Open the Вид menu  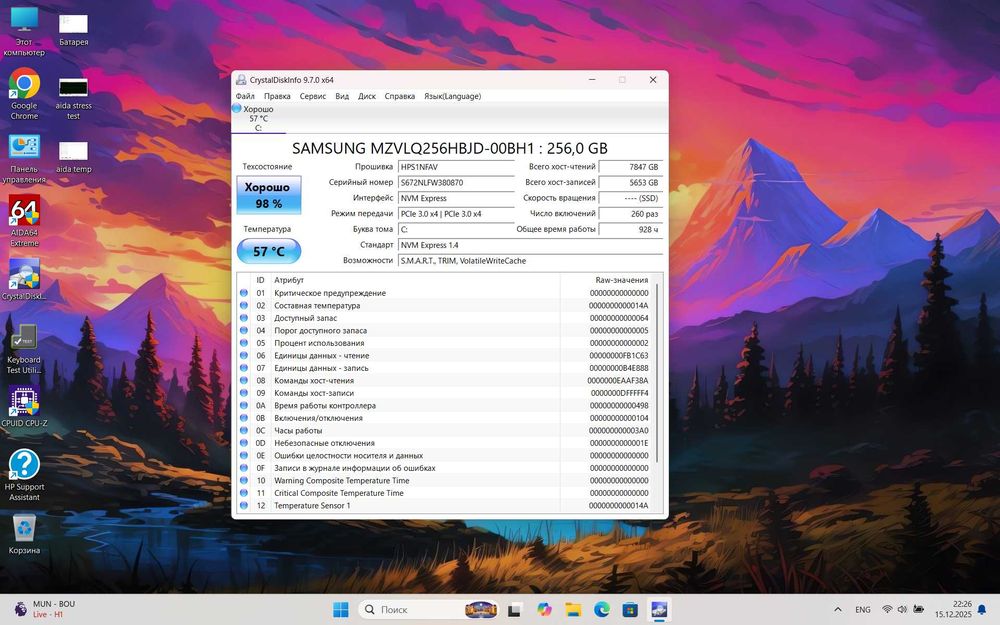(342, 96)
